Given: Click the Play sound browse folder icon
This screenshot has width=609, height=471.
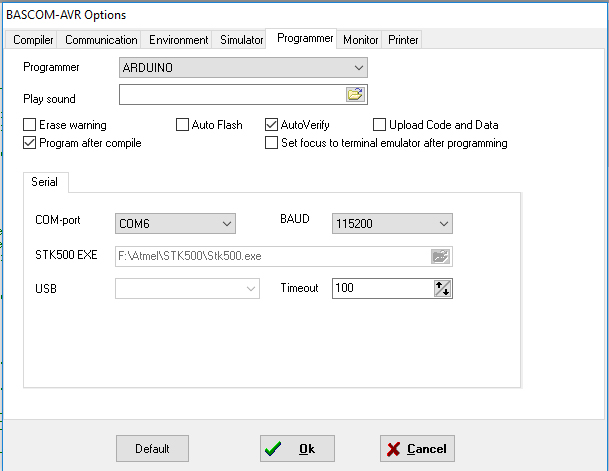Looking at the screenshot, I should pos(355,95).
